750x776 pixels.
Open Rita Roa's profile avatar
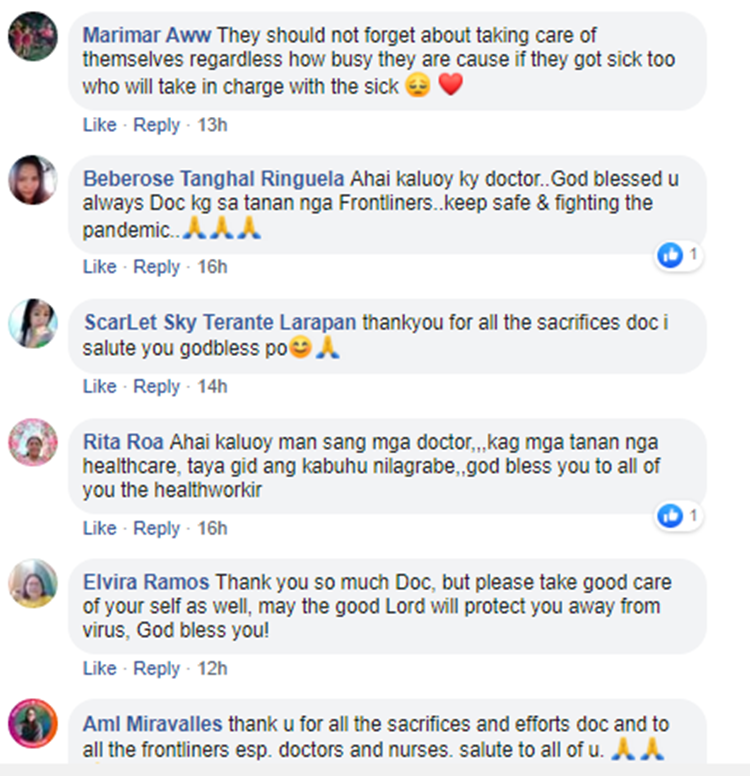pos(33,442)
